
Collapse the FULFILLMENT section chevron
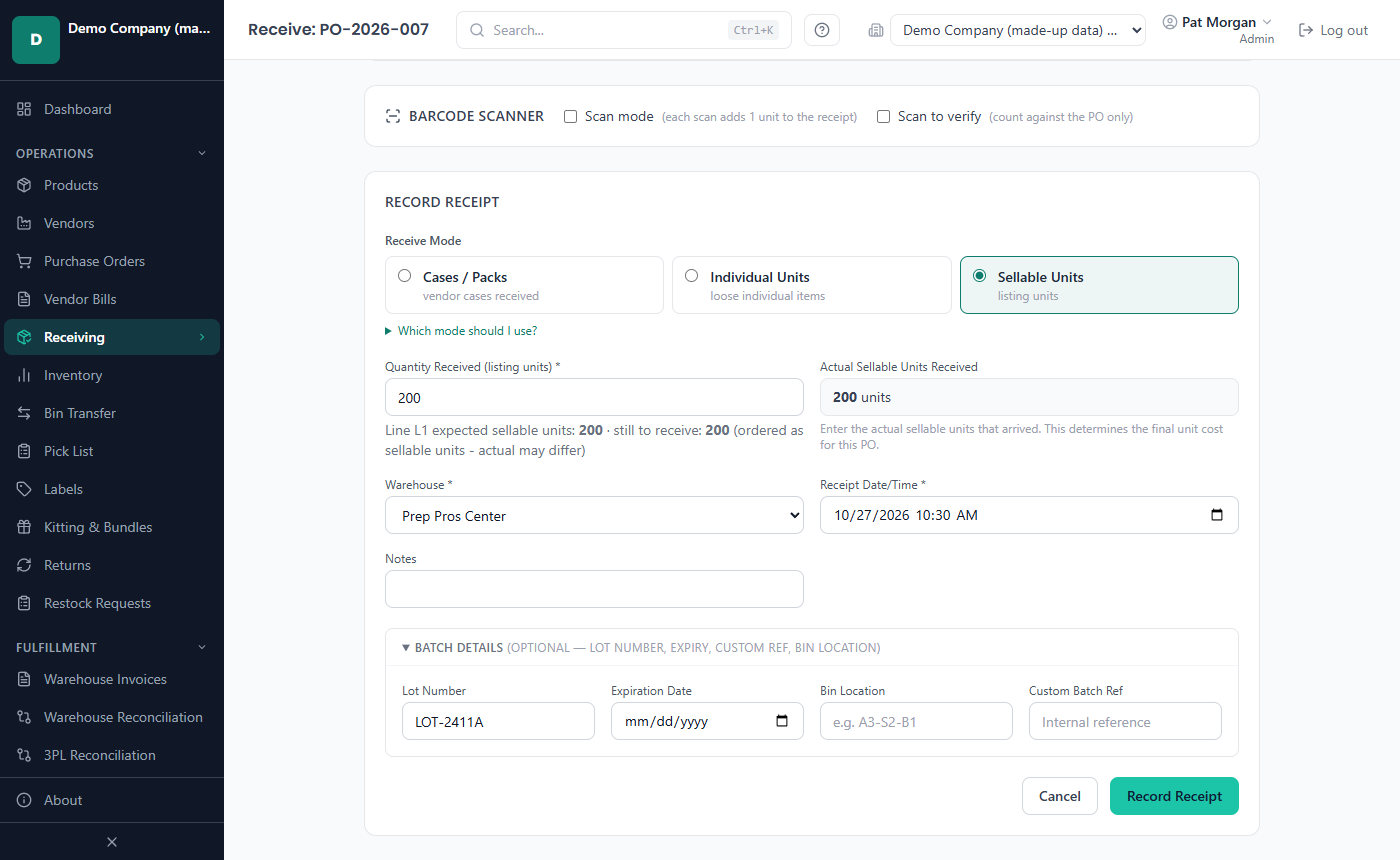(202, 647)
